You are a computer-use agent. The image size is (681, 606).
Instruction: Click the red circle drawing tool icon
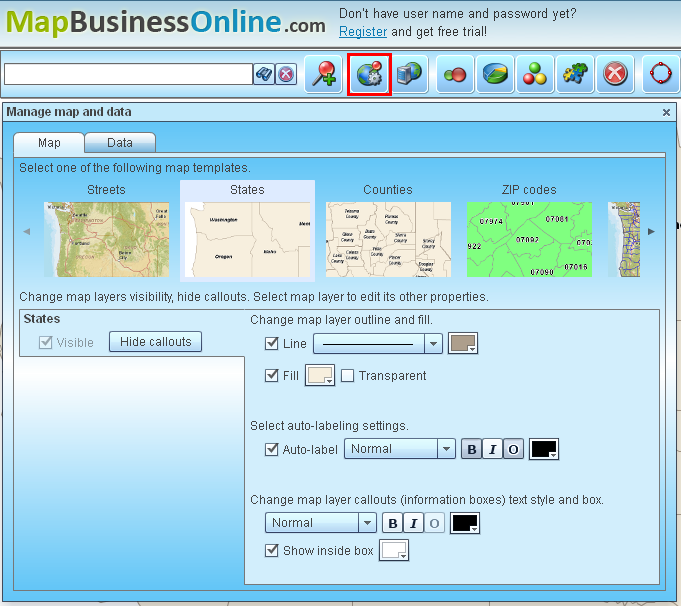(x=661, y=74)
